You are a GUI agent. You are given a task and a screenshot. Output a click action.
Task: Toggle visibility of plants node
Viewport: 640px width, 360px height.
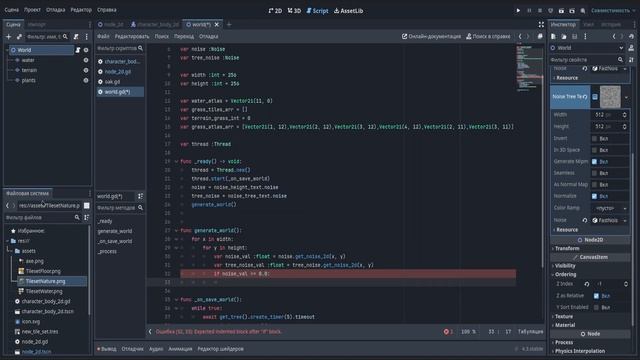pos(86,80)
